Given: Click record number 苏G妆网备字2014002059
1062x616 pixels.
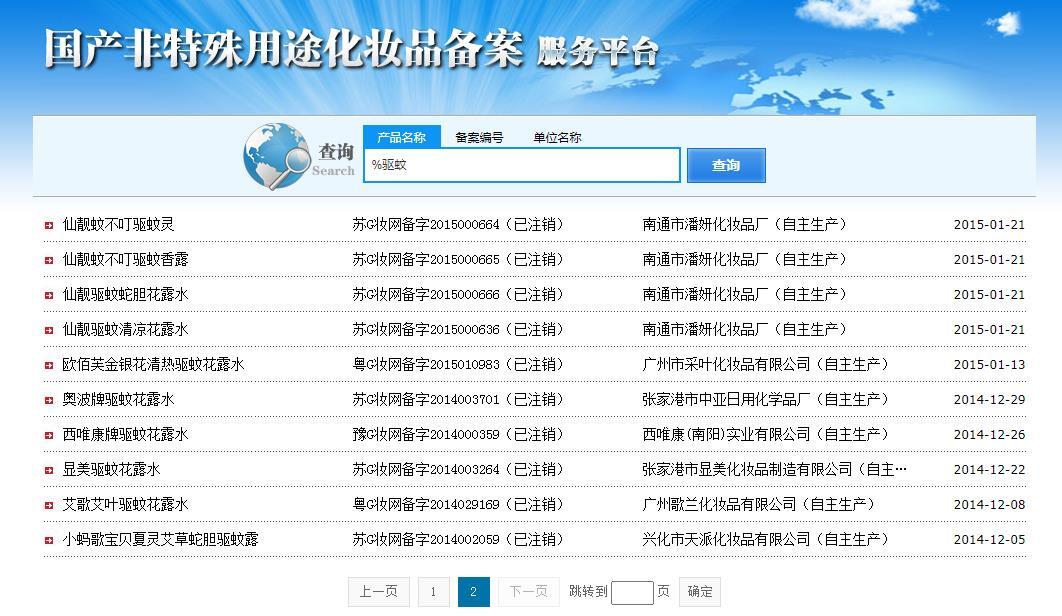Looking at the screenshot, I should pyautogui.click(x=426, y=540).
